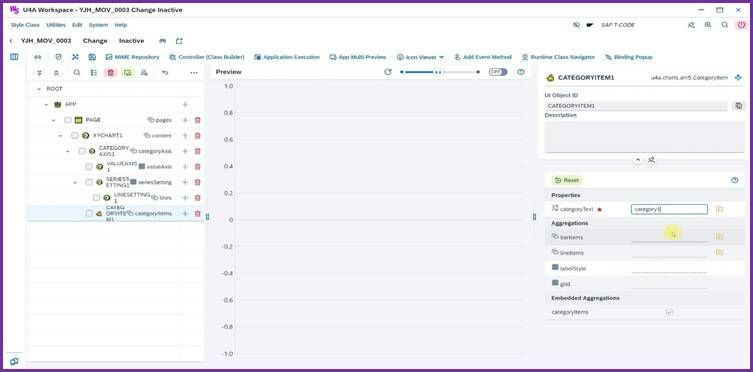The image size is (753, 372).
Task: Open the Style Class menu
Action: [25, 25]
